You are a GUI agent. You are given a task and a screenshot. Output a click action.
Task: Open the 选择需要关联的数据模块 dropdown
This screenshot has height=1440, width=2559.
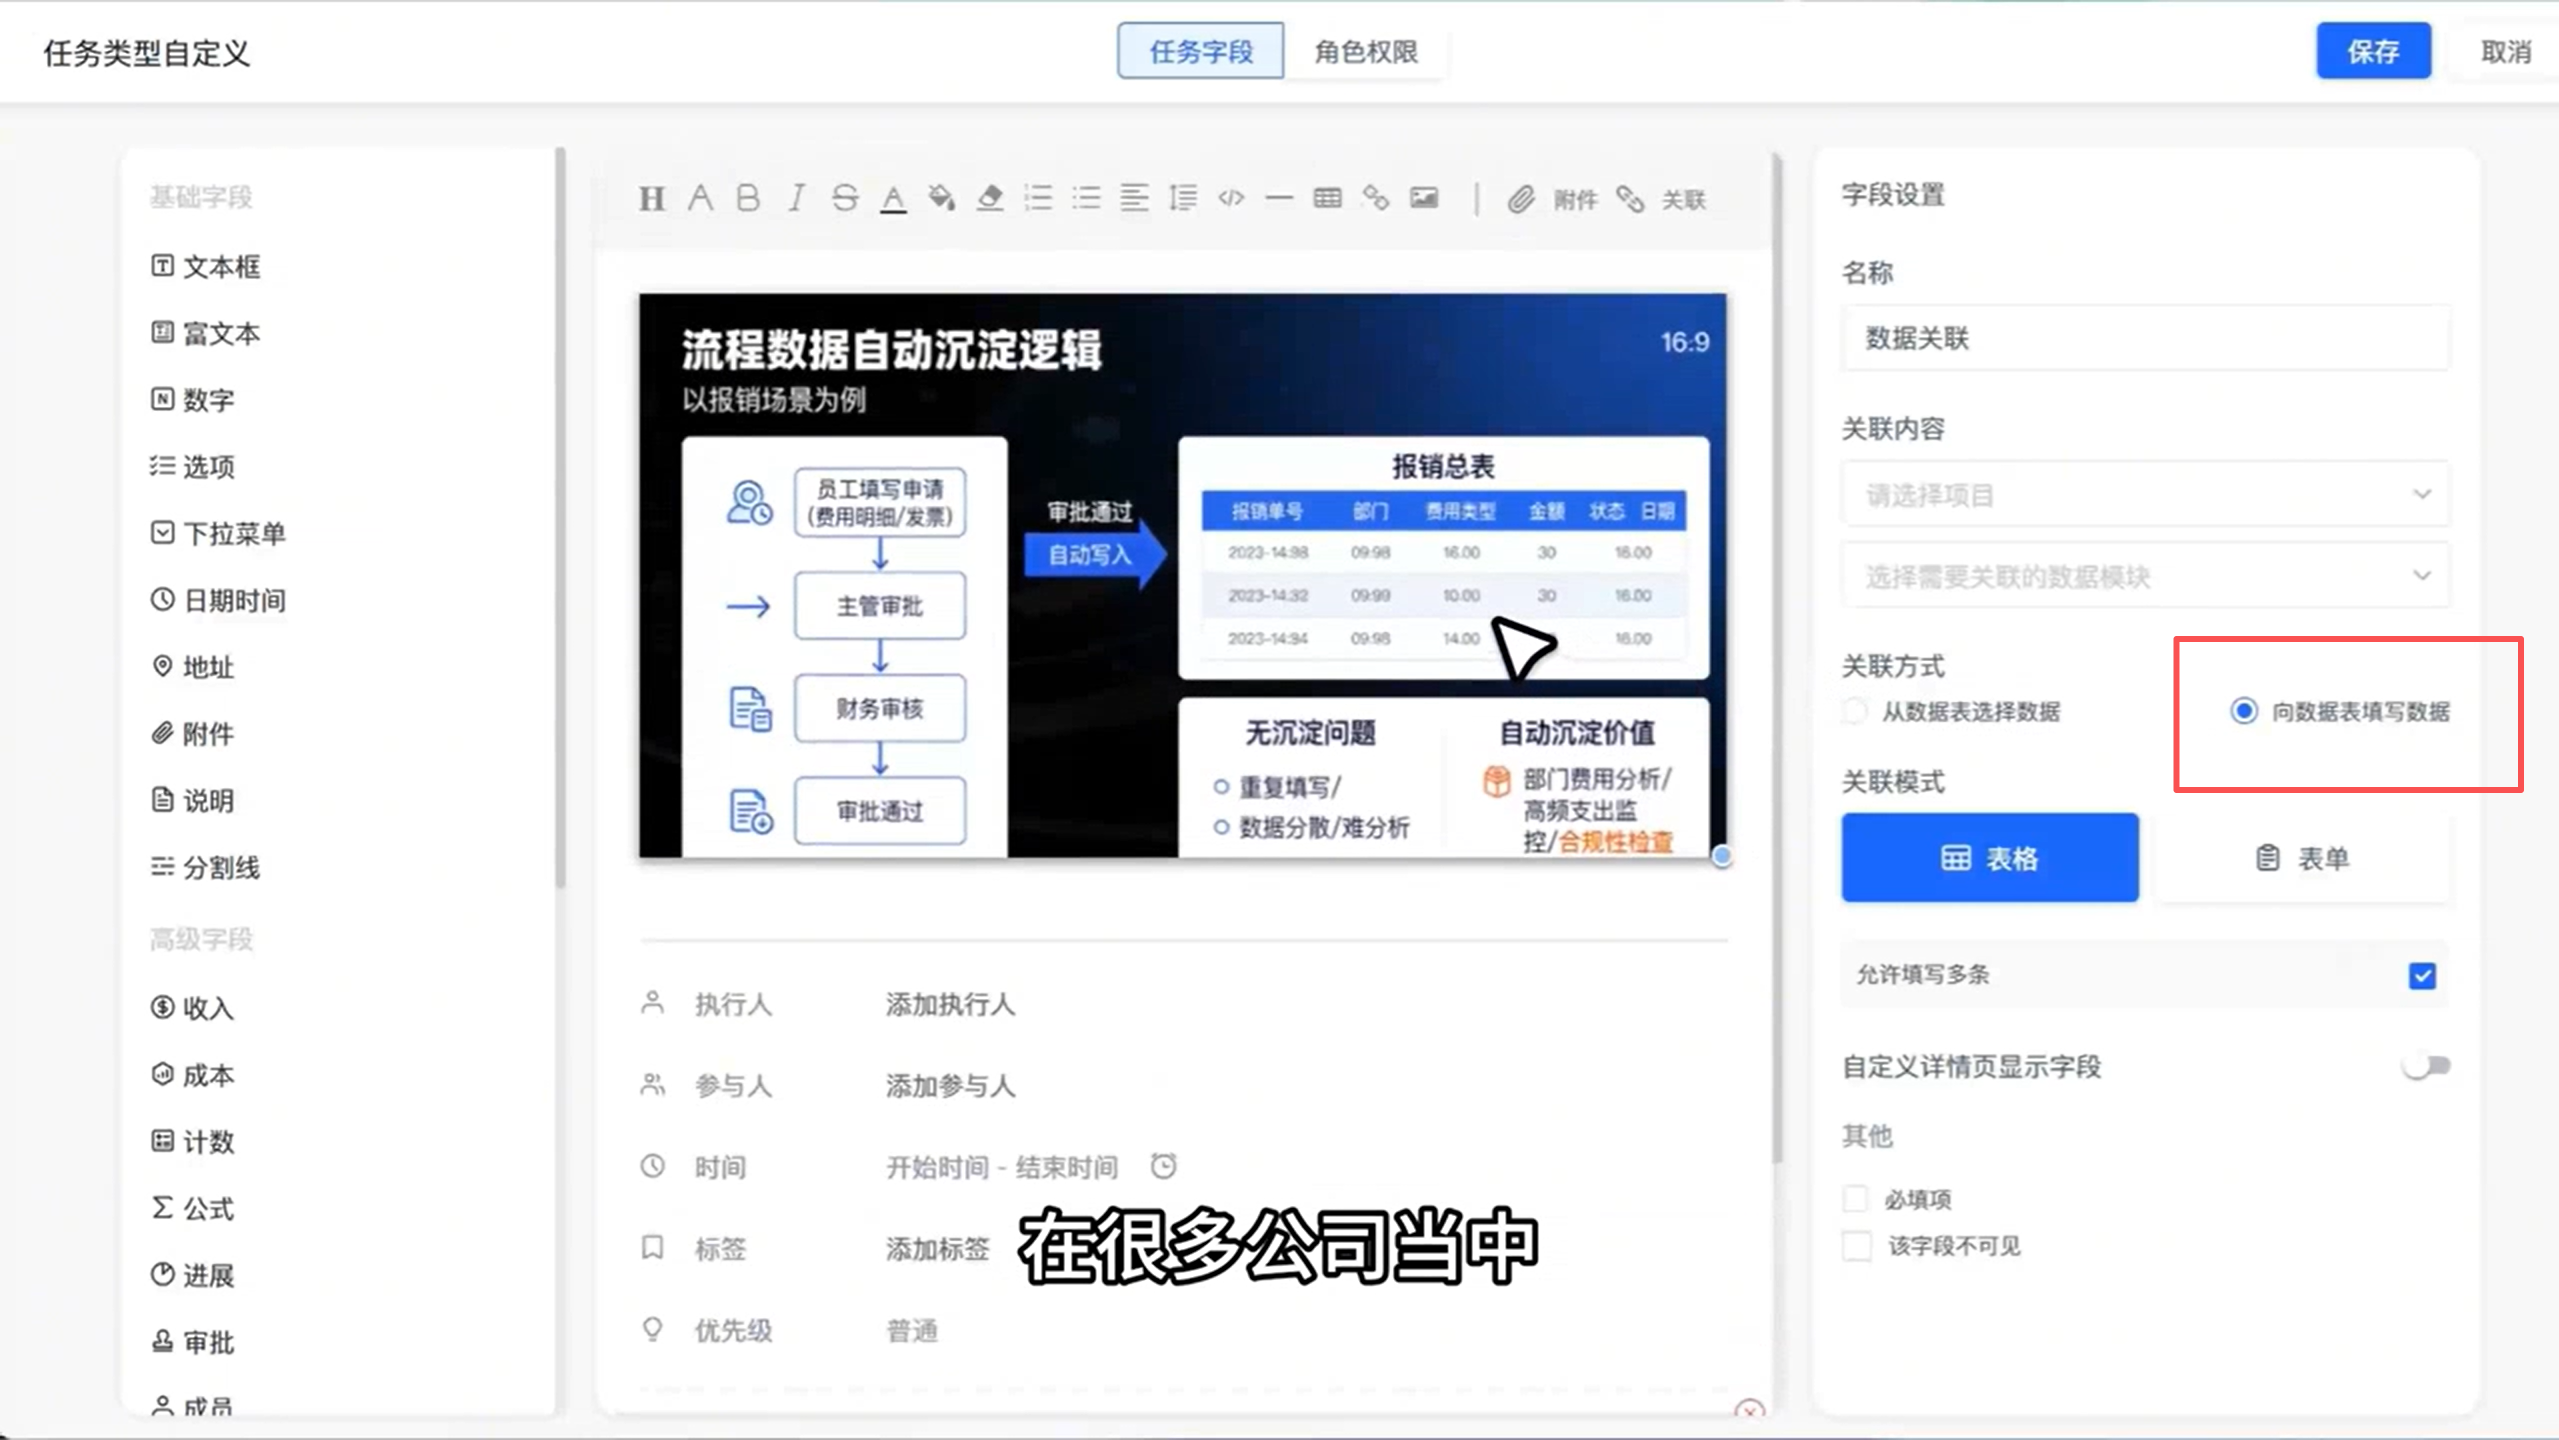pyautogui.click(x=2145, y=576)
